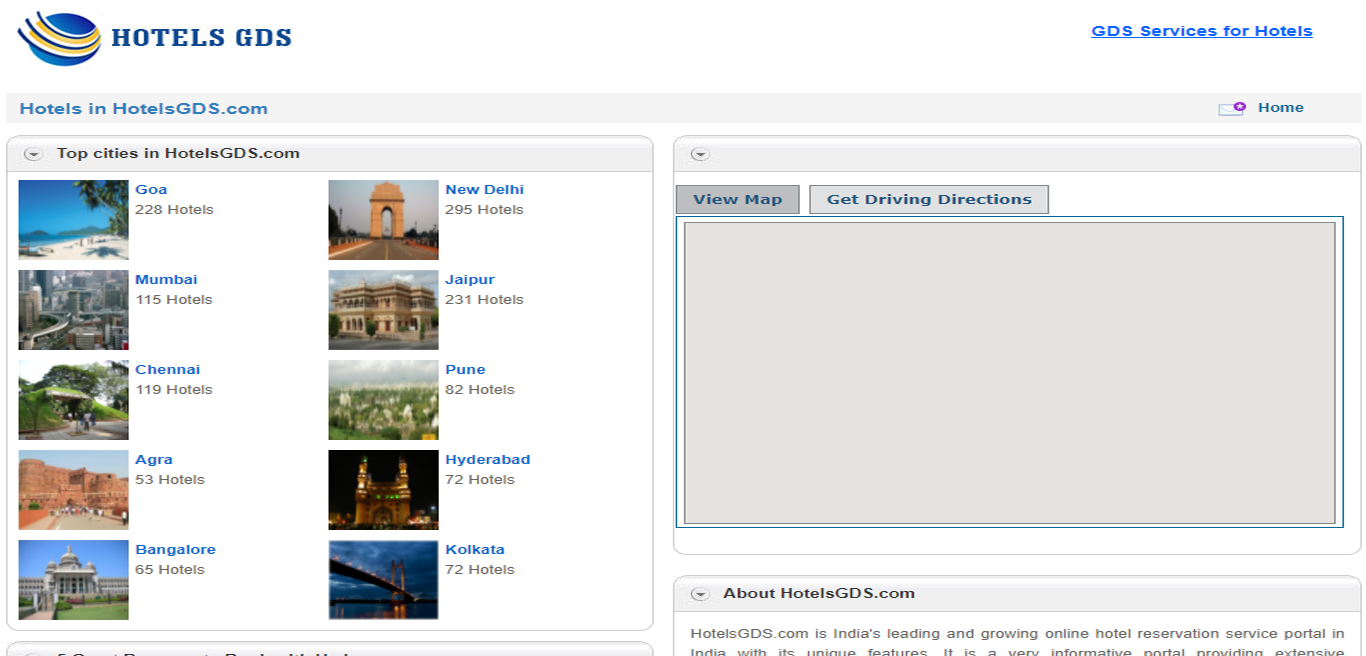Collapse the Top cities panel arrow
The height and width of the screenshot is (656, 1366).
click(33, 154)
